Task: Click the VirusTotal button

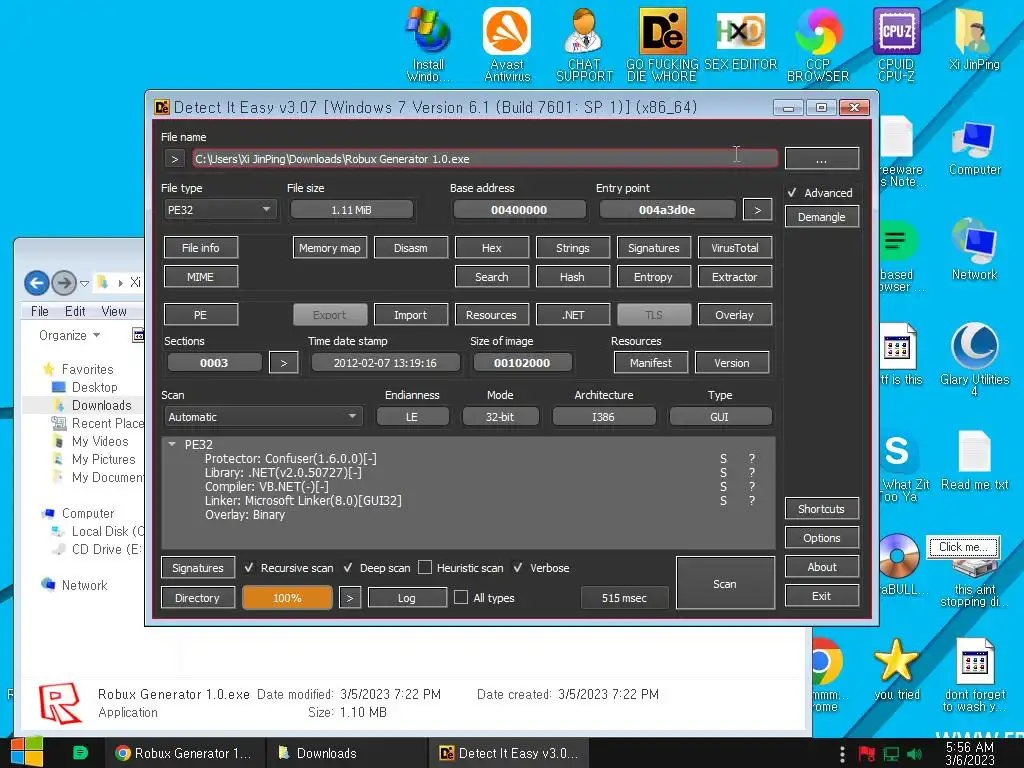Action: coord(735,248)
